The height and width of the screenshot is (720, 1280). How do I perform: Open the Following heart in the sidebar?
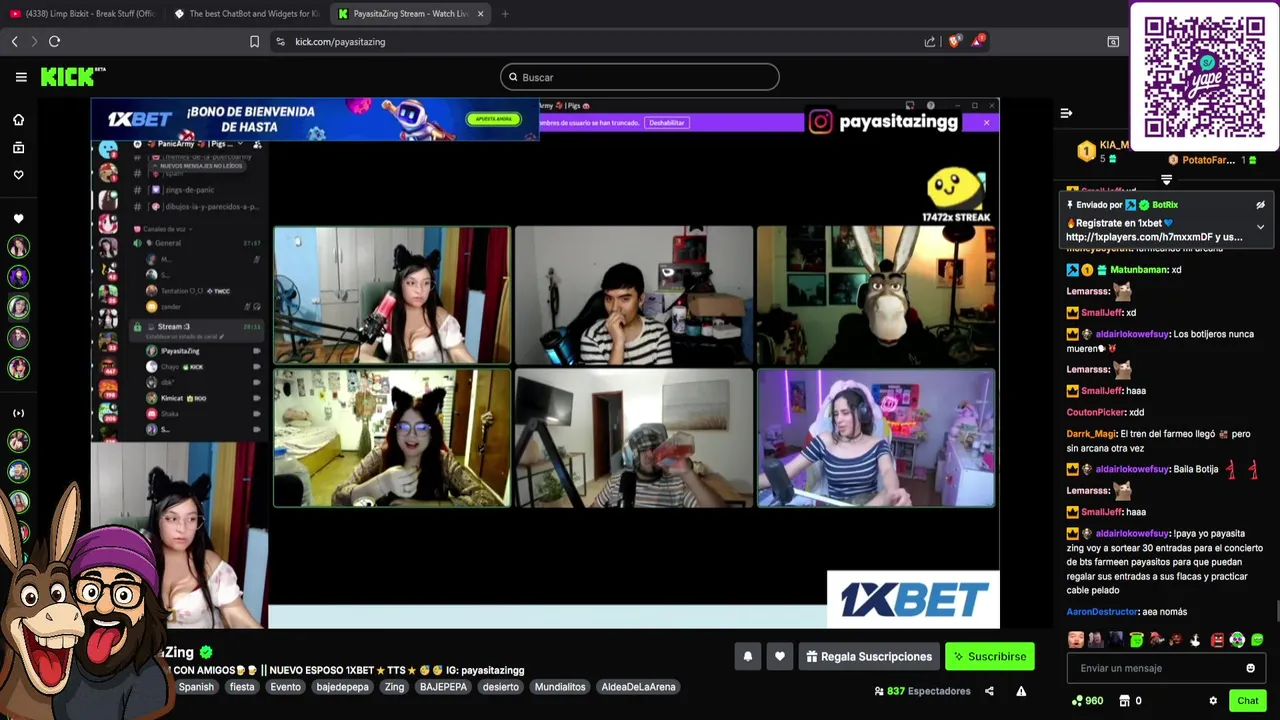[x=18, y=175]
